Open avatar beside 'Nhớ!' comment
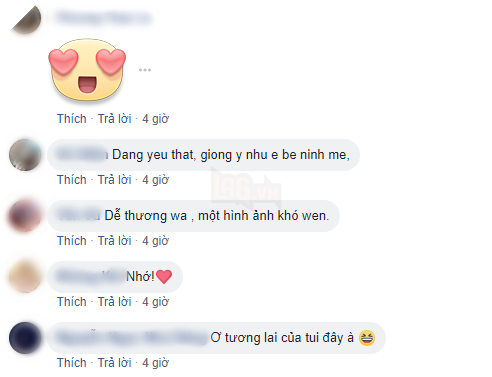The height and width of the screenshot is (377, 492). point(25,277)
